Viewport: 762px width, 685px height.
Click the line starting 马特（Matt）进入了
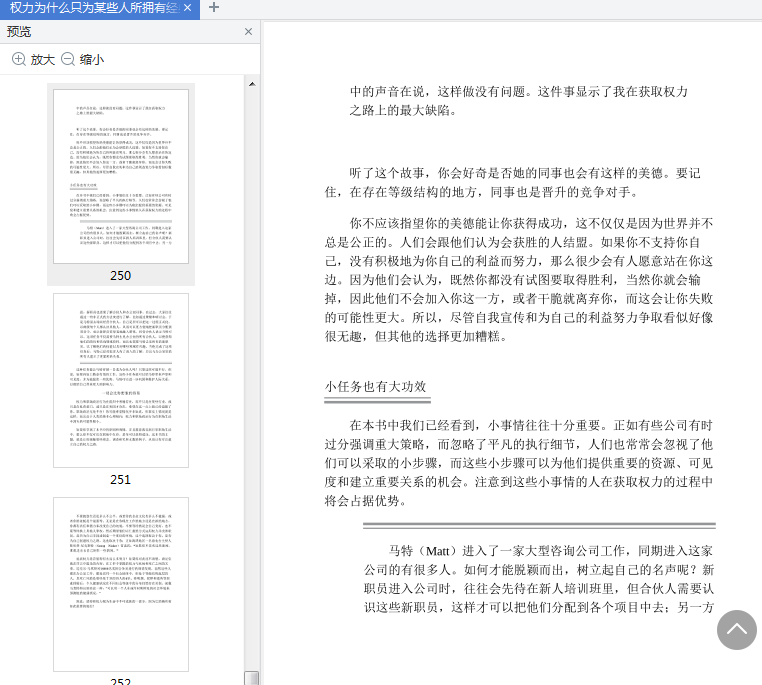click(551, 551)
